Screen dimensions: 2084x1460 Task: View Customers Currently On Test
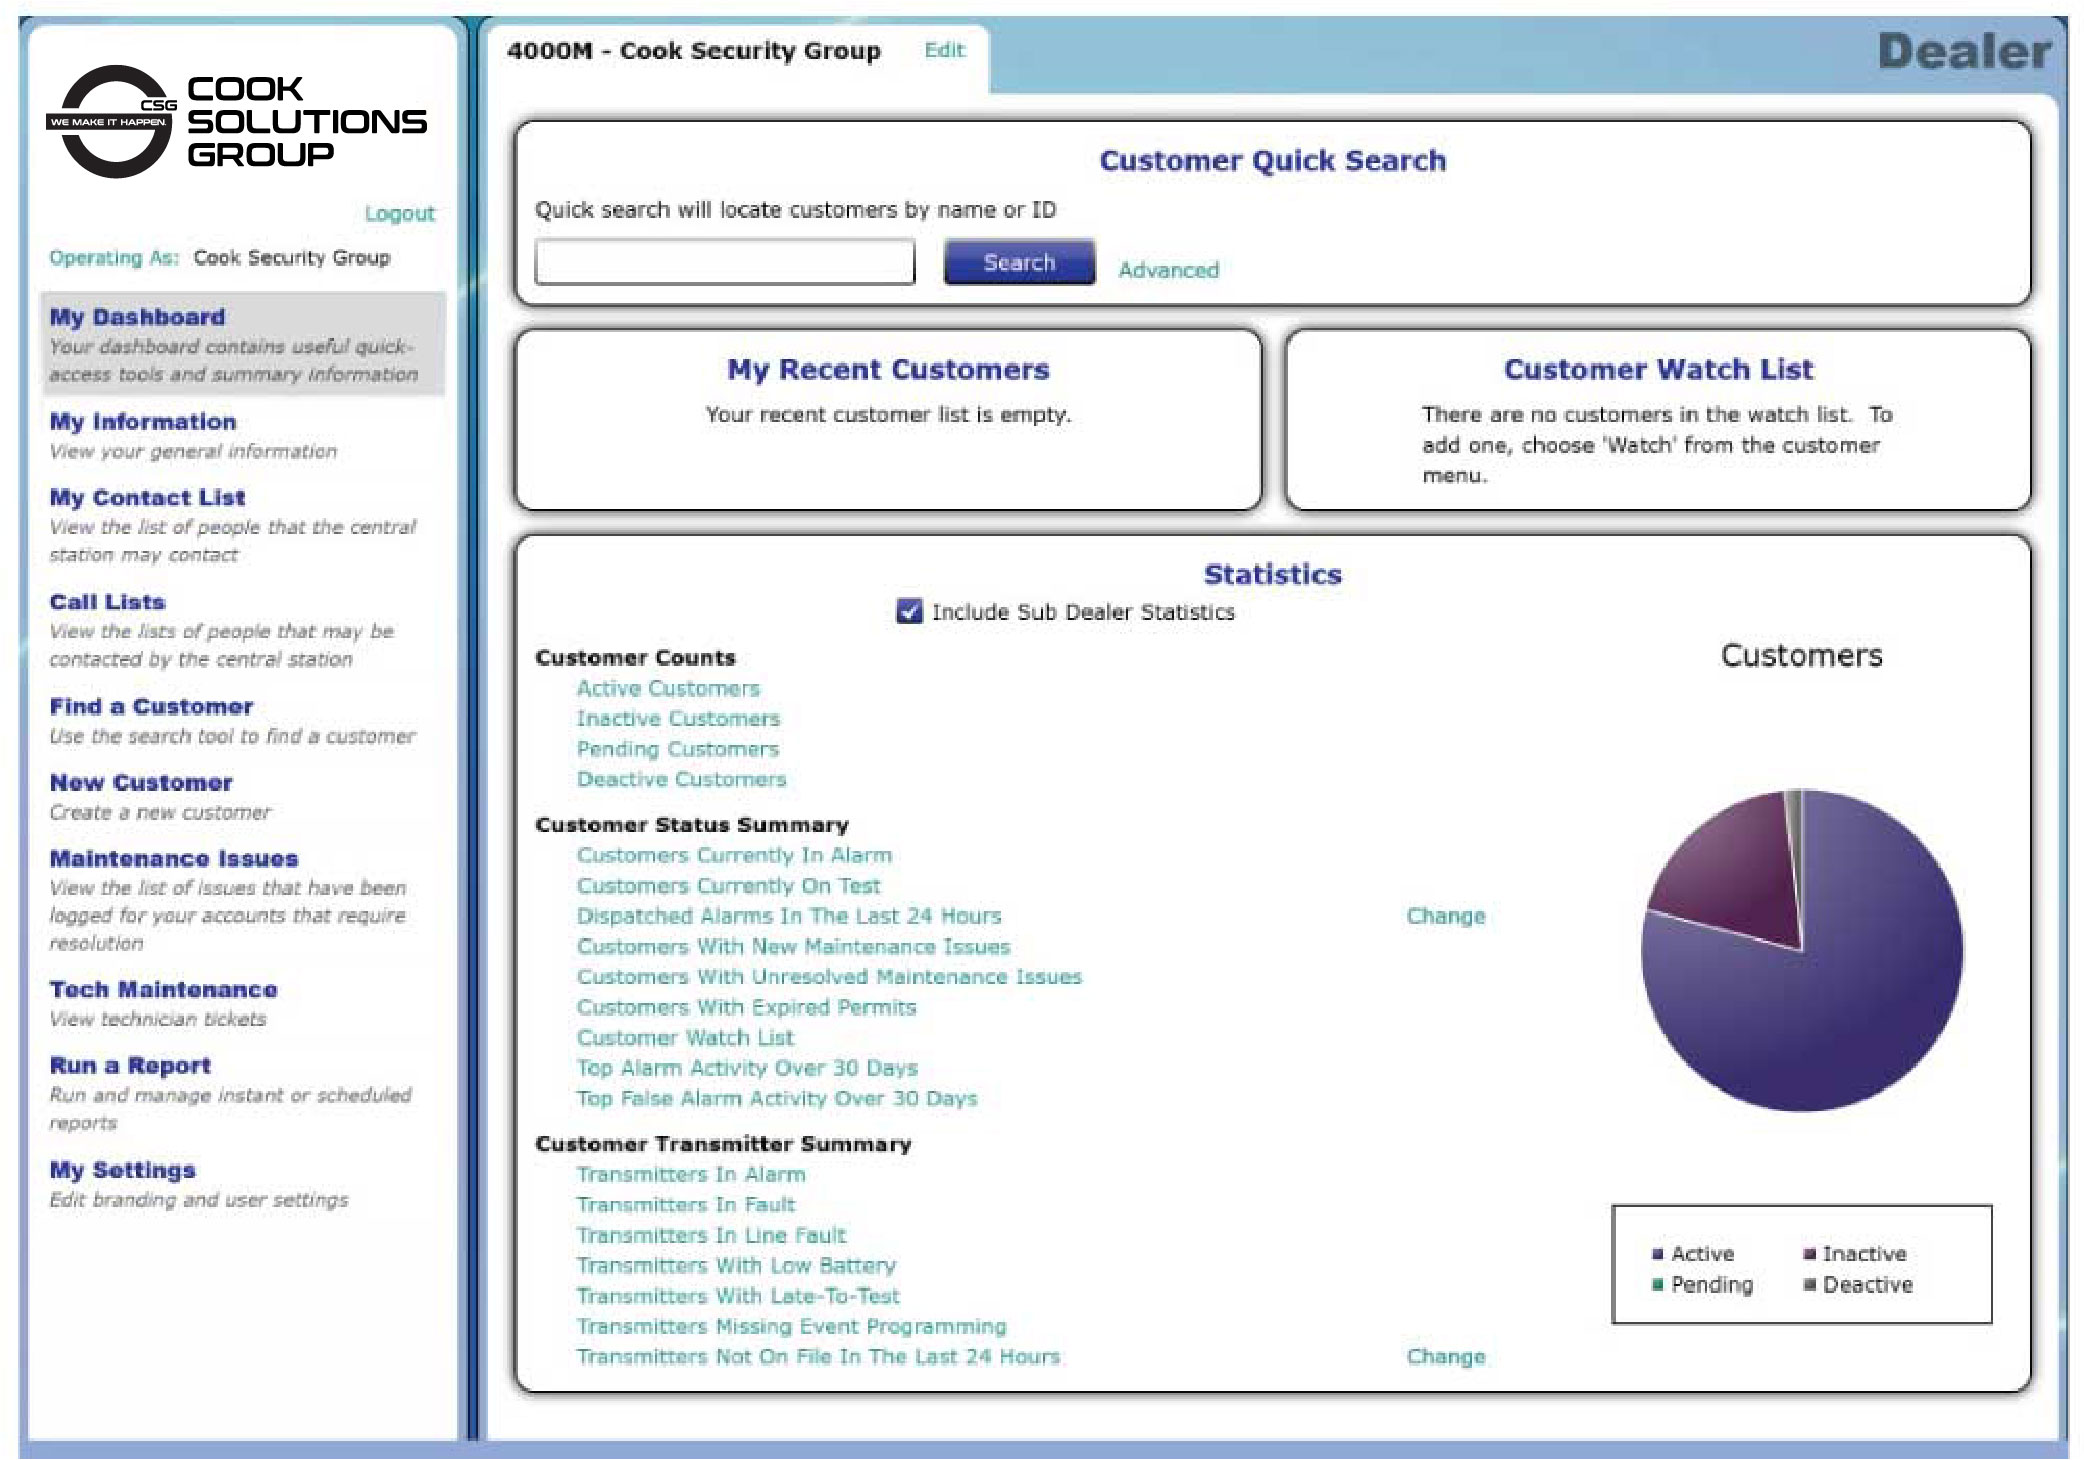tap(728, 886)
